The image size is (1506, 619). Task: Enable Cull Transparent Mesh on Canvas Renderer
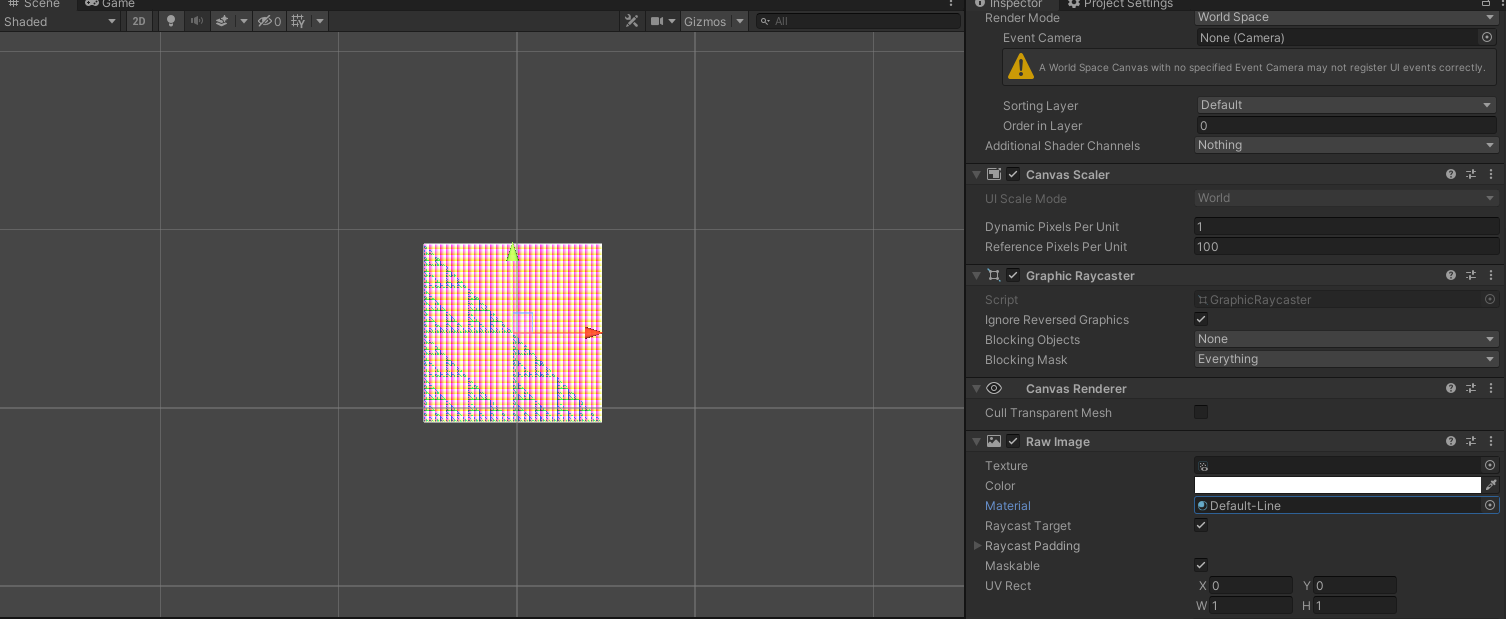pyautogui.click(x=1201, y=412)
